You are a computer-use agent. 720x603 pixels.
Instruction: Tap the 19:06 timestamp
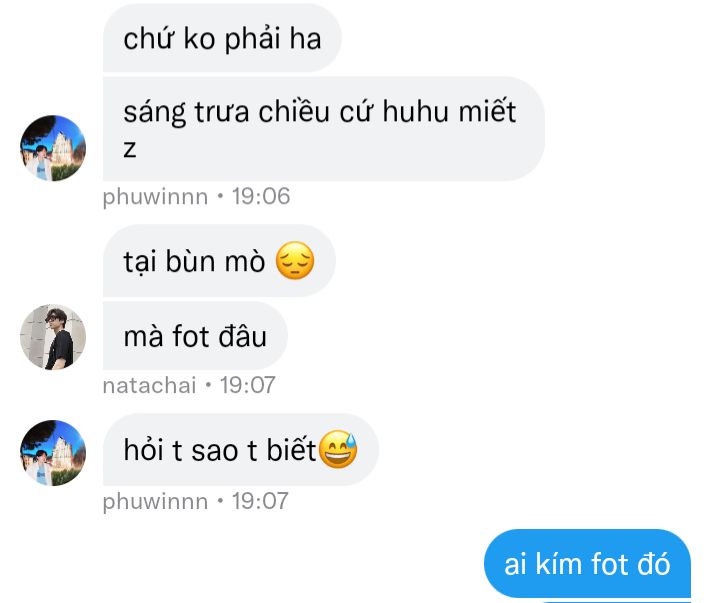261,196
